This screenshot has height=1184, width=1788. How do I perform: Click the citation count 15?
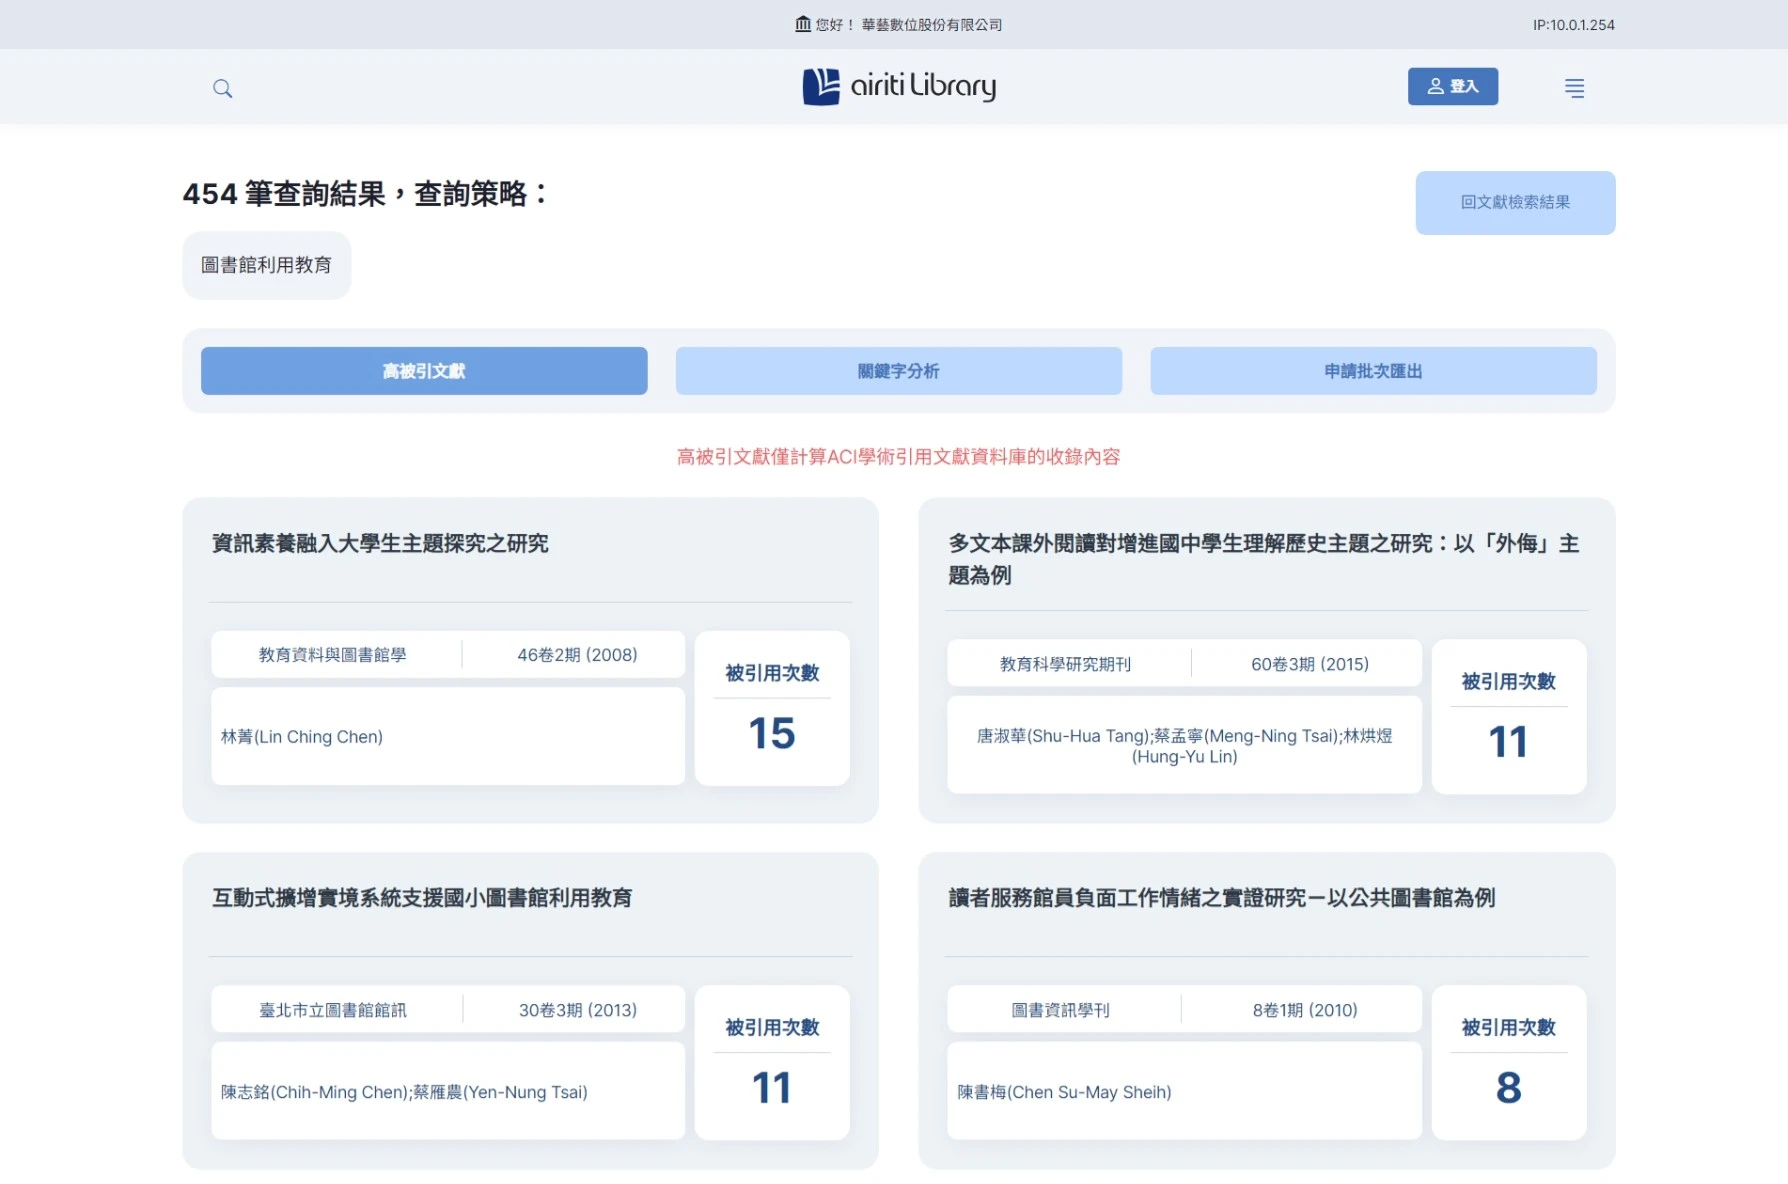click(772, 733)
